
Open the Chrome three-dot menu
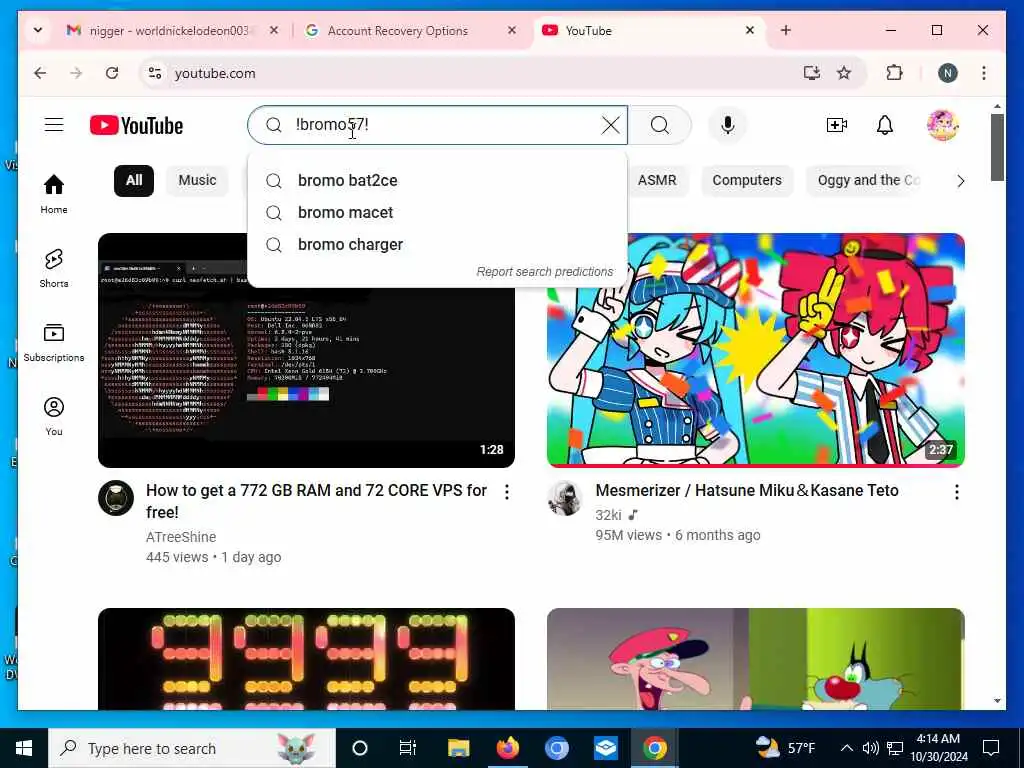984,73
